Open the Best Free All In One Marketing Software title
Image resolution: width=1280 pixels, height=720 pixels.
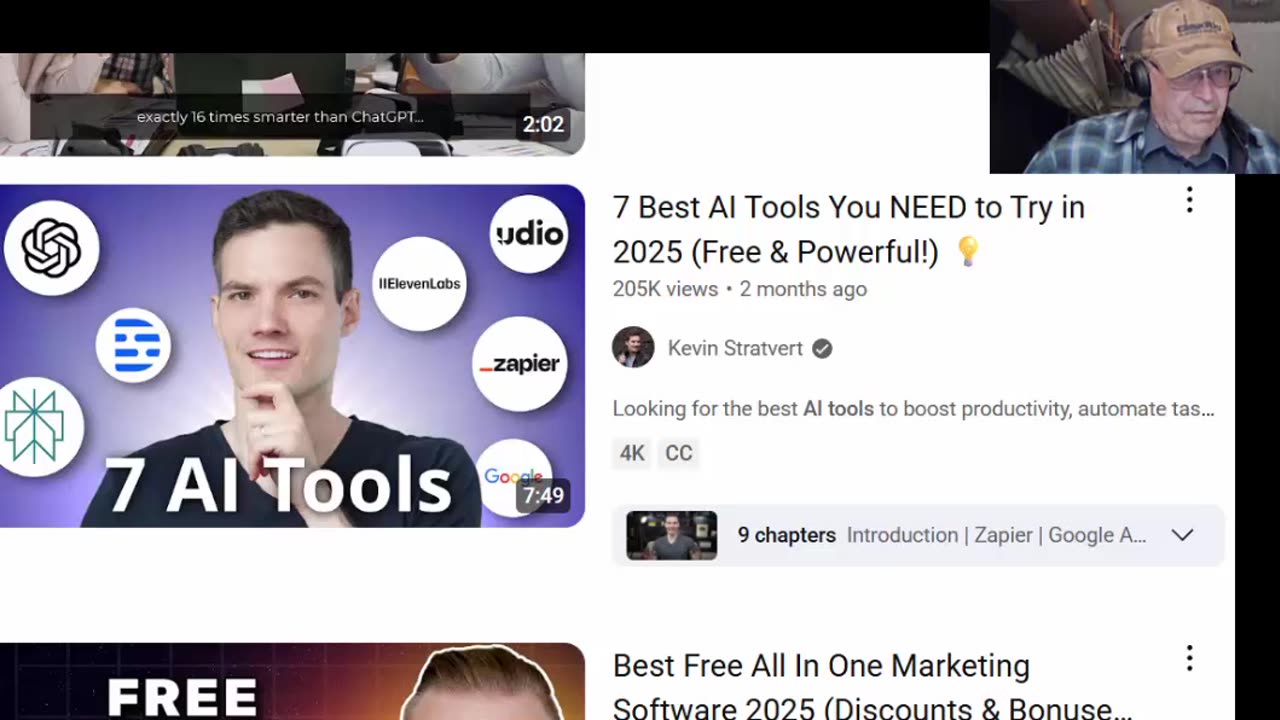coord(872,687)
